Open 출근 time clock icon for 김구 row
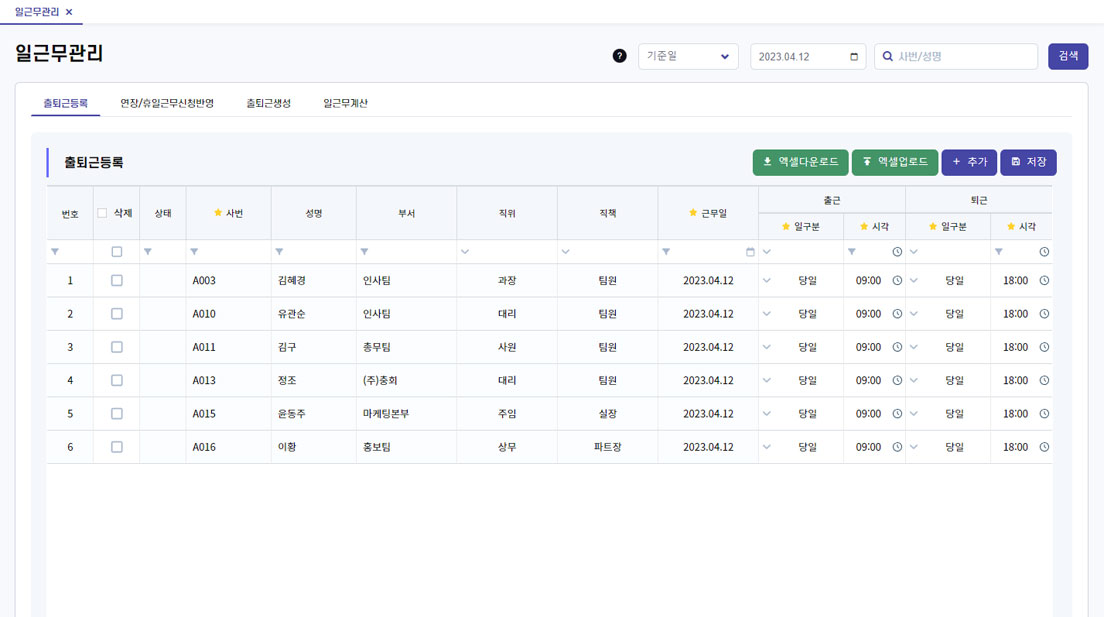Viewport: 1104px width, 617px height. pos(897,347)
